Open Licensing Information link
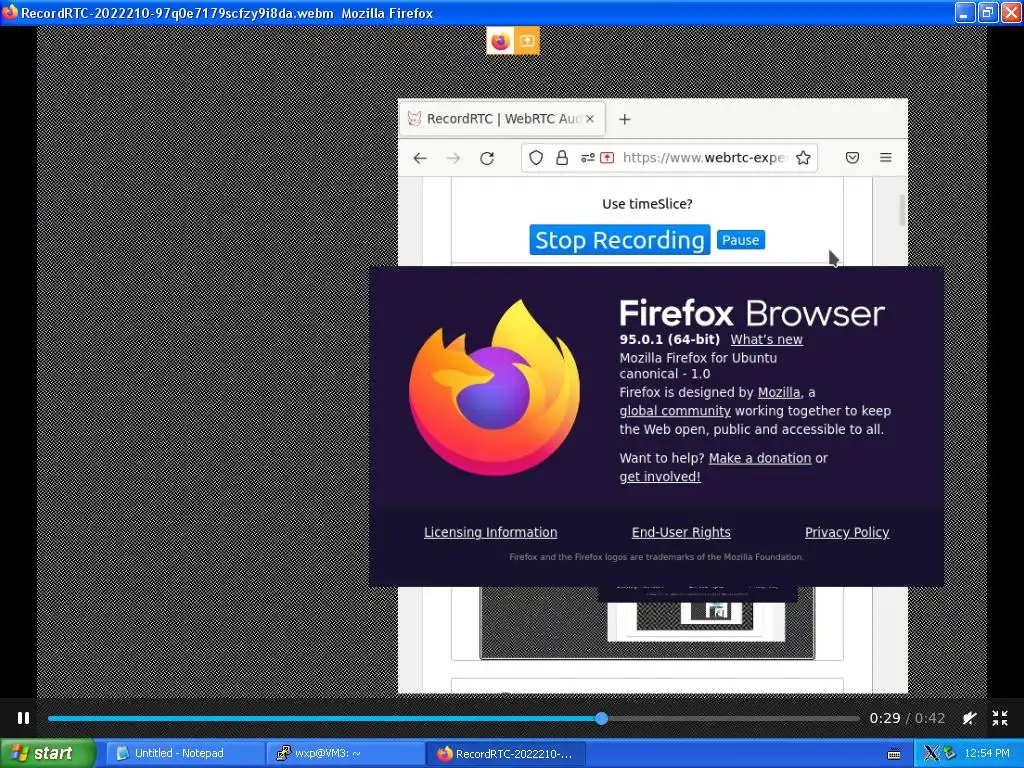This screenshot has width=1024, height=768. (x=490, y=532)
